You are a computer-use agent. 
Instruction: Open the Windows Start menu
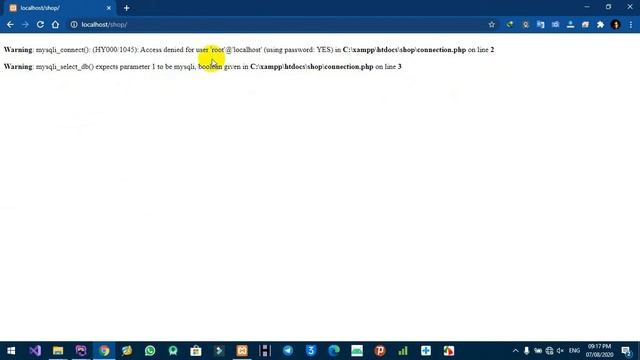tap(11, 351)
